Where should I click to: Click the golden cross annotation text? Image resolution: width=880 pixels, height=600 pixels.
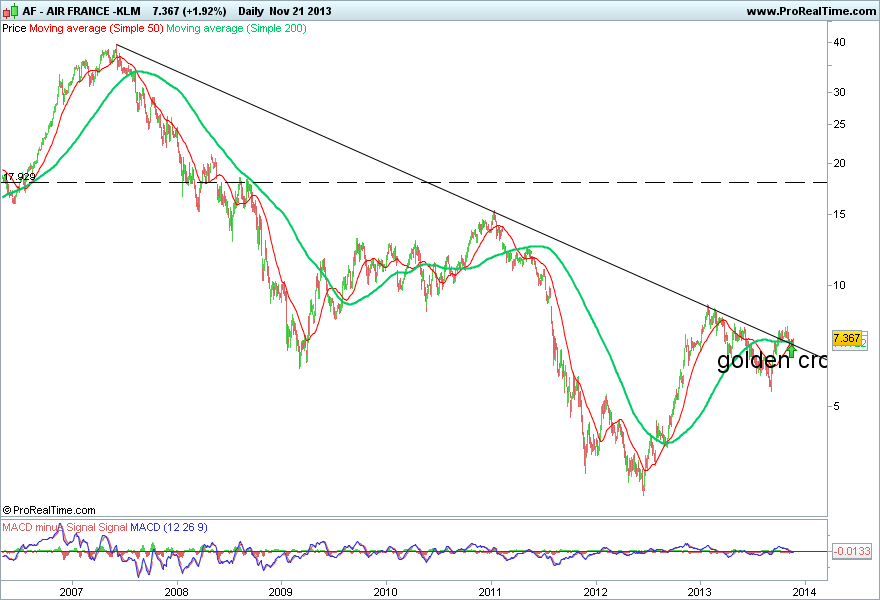[x=772, y=360]
